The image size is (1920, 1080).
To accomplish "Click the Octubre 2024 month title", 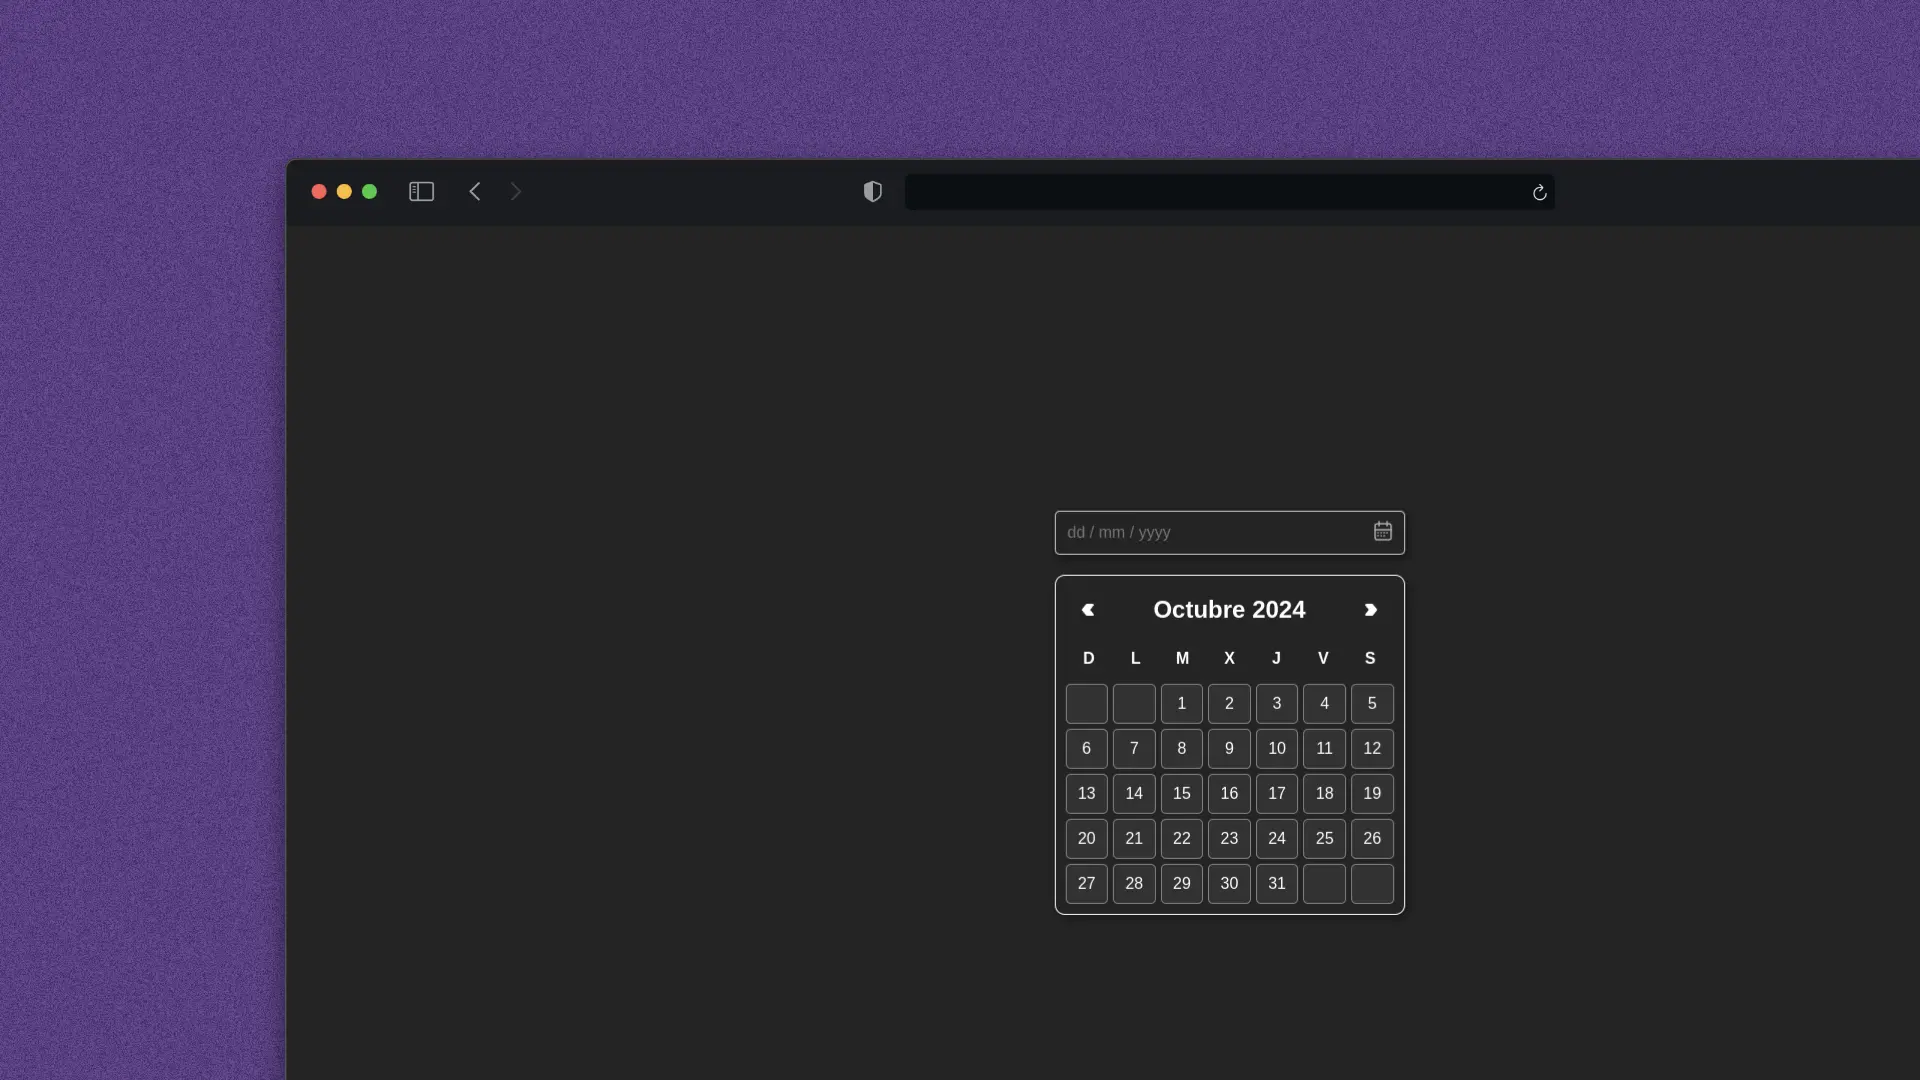I will tap(1229, 610).
